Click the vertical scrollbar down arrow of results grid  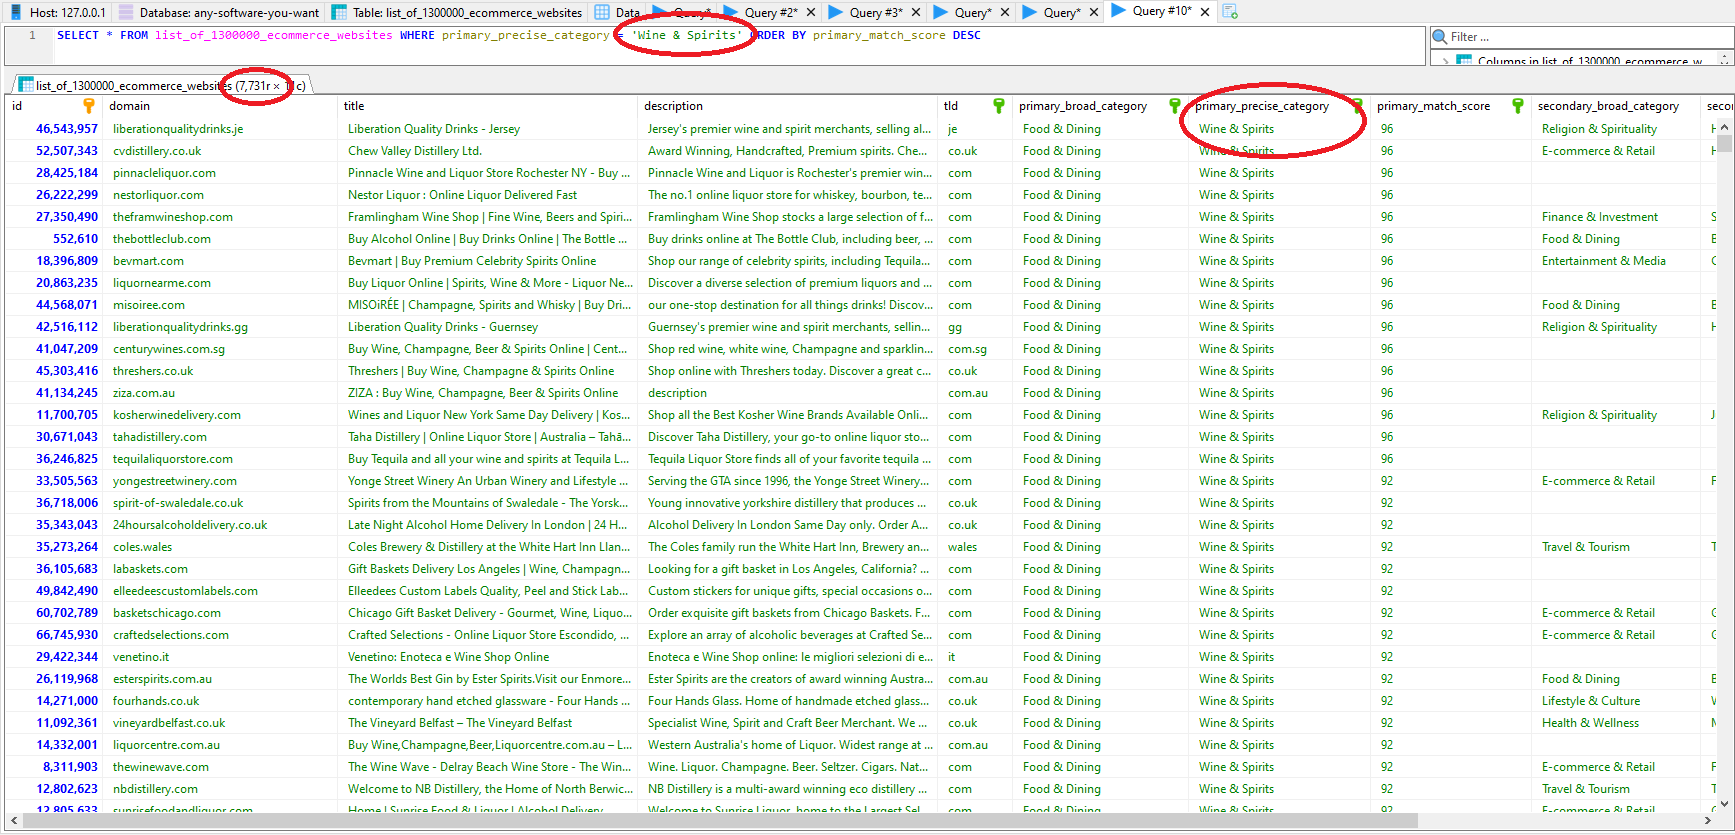pyautogui.click(x=1724, y=802)
